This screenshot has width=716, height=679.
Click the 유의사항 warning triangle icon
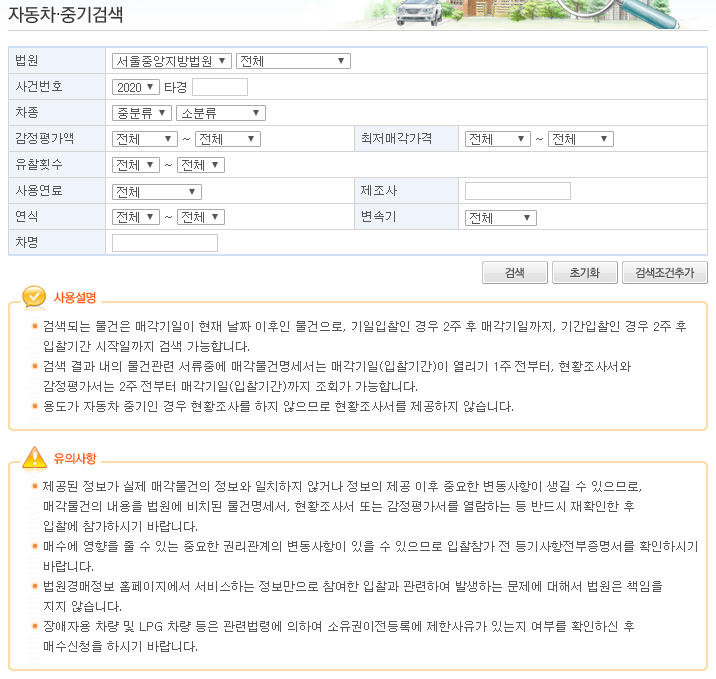(x=34, y=458)
